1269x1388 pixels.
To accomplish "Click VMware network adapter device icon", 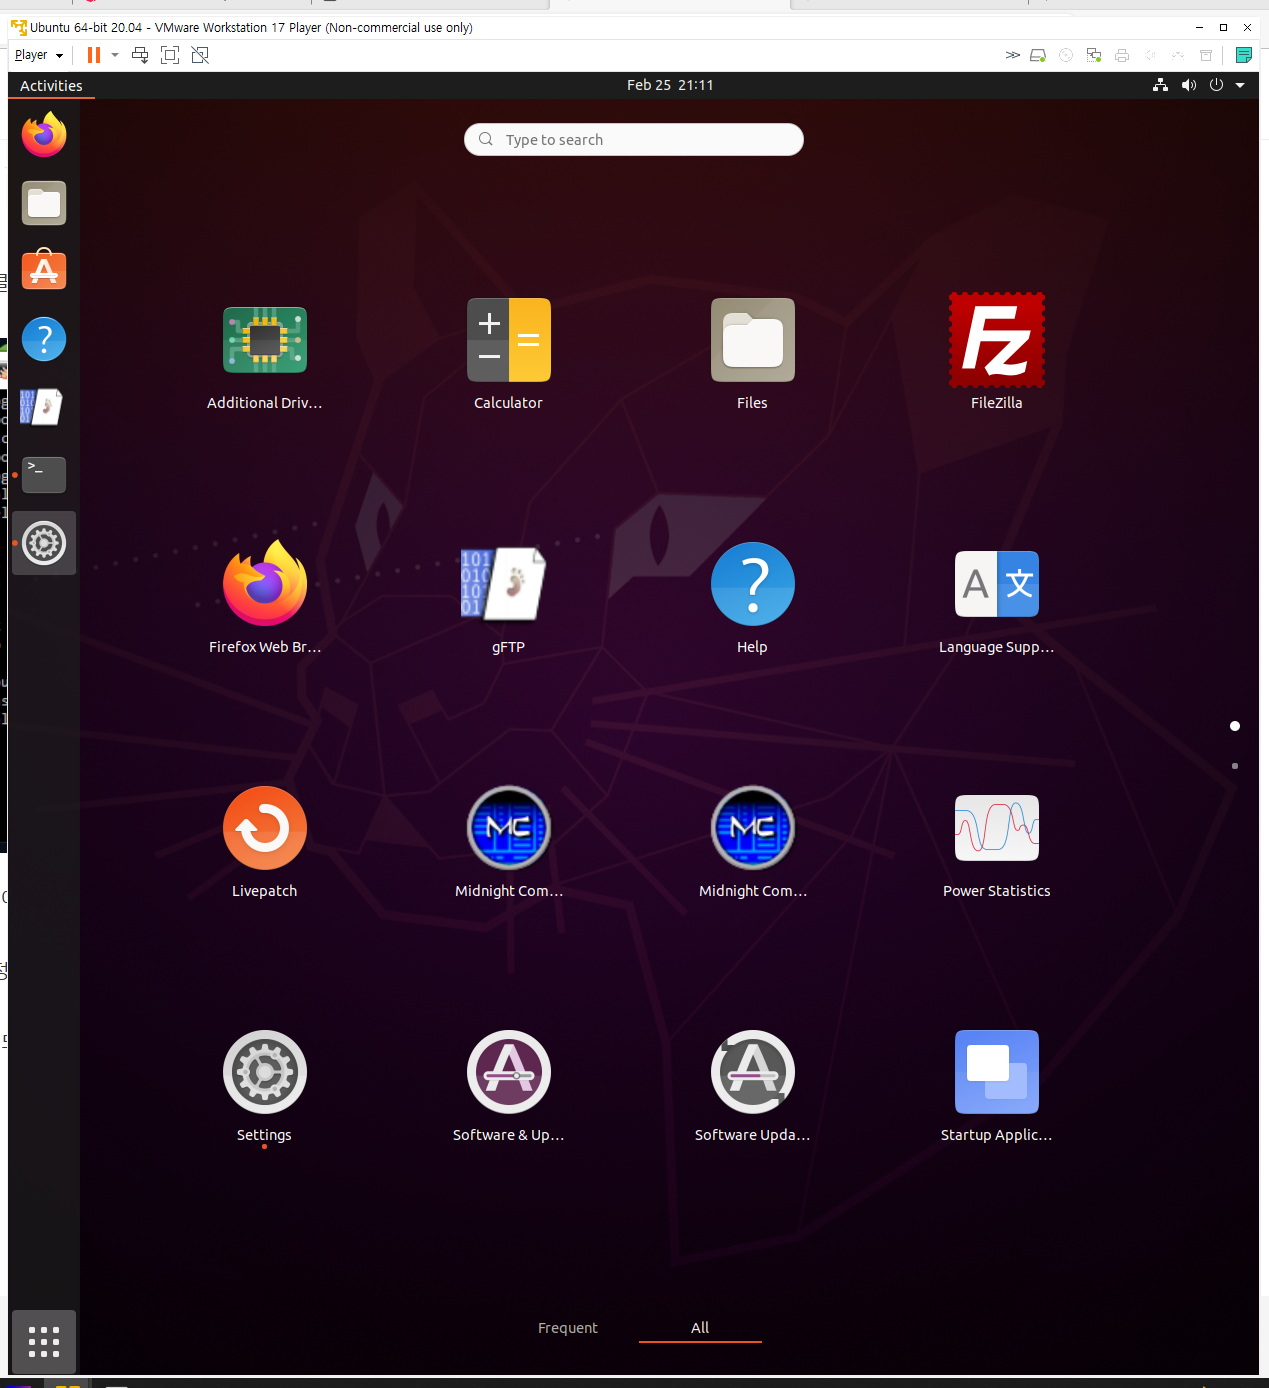I will pos(1094,55).
